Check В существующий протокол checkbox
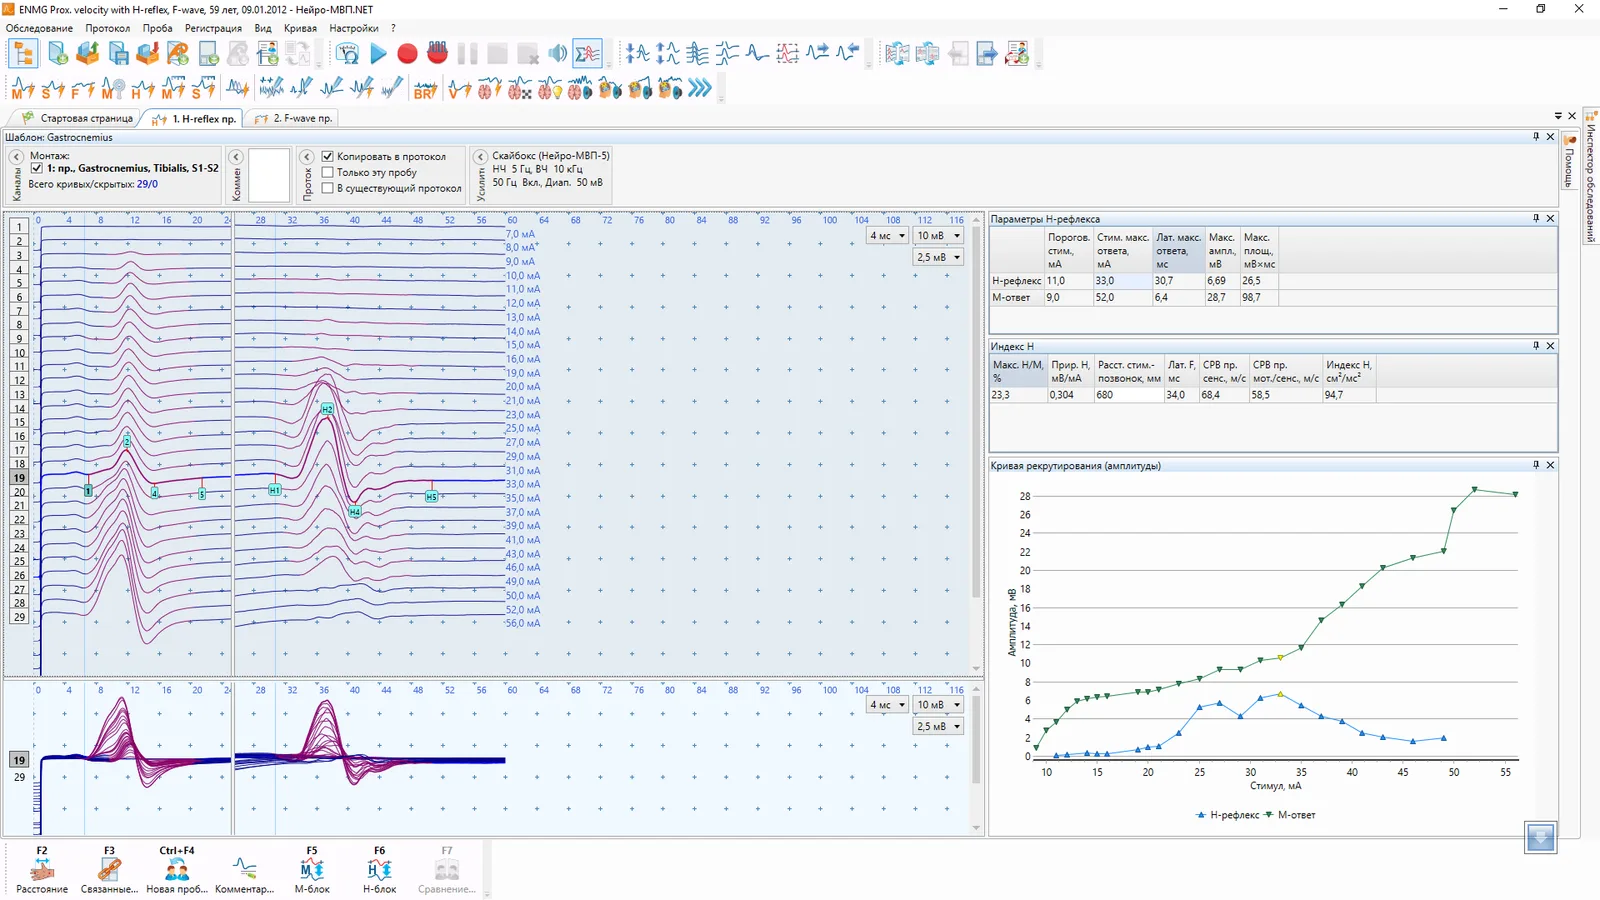This screenshot has width=1600, height=900. 327,188
